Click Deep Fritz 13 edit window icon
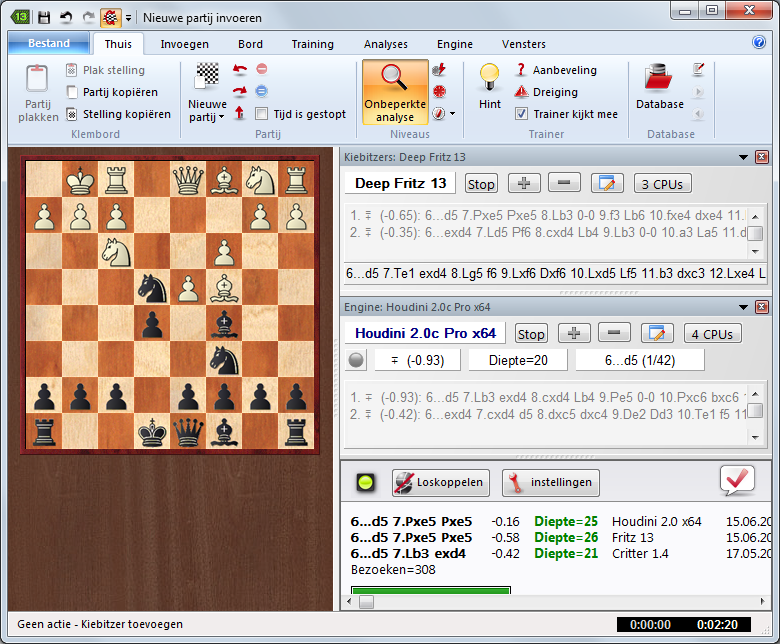 (x=607, y=183)
